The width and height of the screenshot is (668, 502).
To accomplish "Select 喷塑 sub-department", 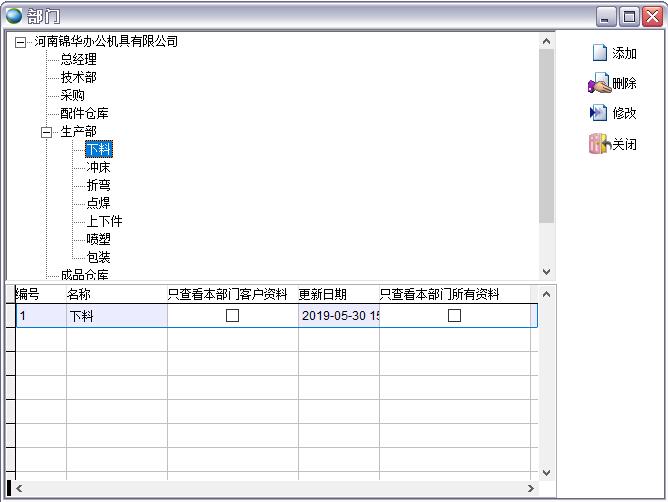I will click(98, 239).
